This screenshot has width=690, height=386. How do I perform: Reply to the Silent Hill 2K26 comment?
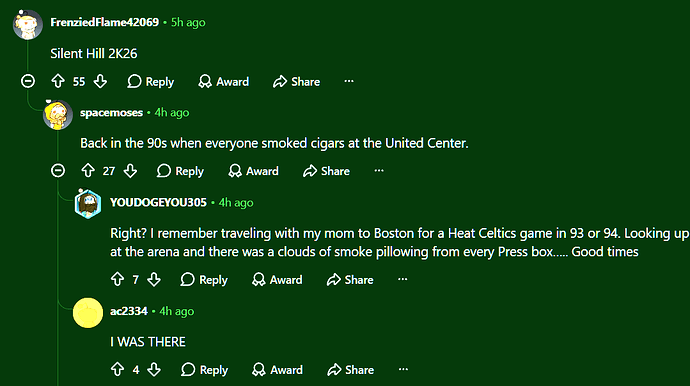pyautogui.click(x=151, y=81)
